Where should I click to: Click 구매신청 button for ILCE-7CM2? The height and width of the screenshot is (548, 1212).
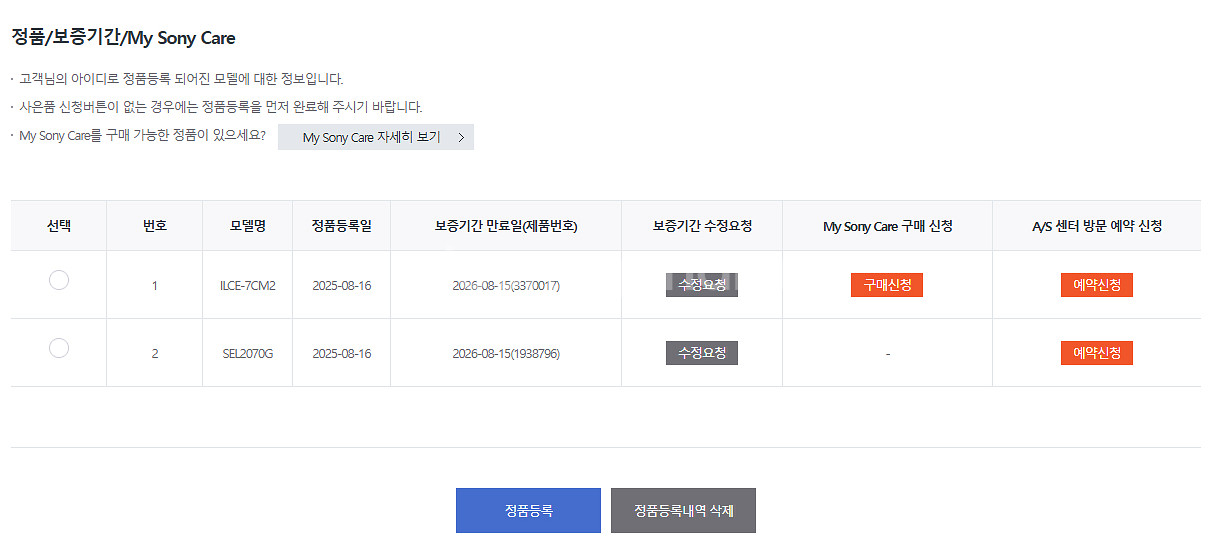coord(887,285)
